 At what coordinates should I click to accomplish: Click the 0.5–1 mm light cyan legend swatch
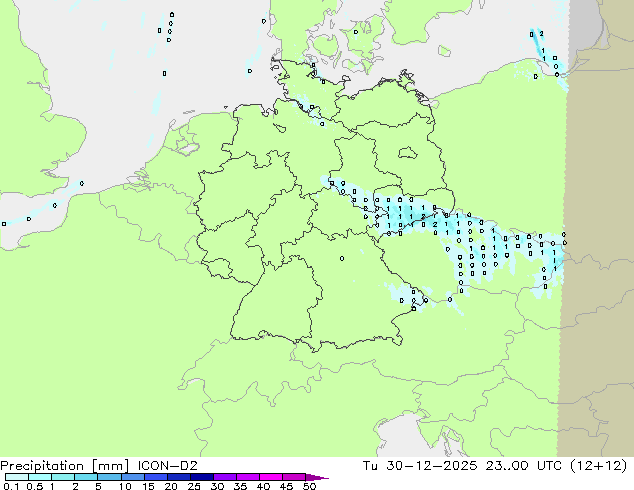pyautogui.click(x=40, y=477)
